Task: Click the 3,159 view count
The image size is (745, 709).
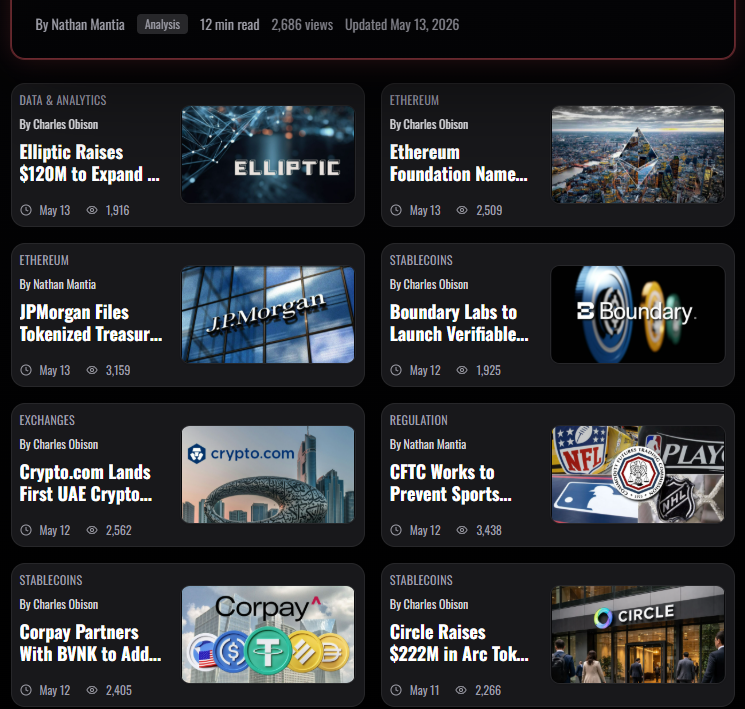Action: click(118, 370)
